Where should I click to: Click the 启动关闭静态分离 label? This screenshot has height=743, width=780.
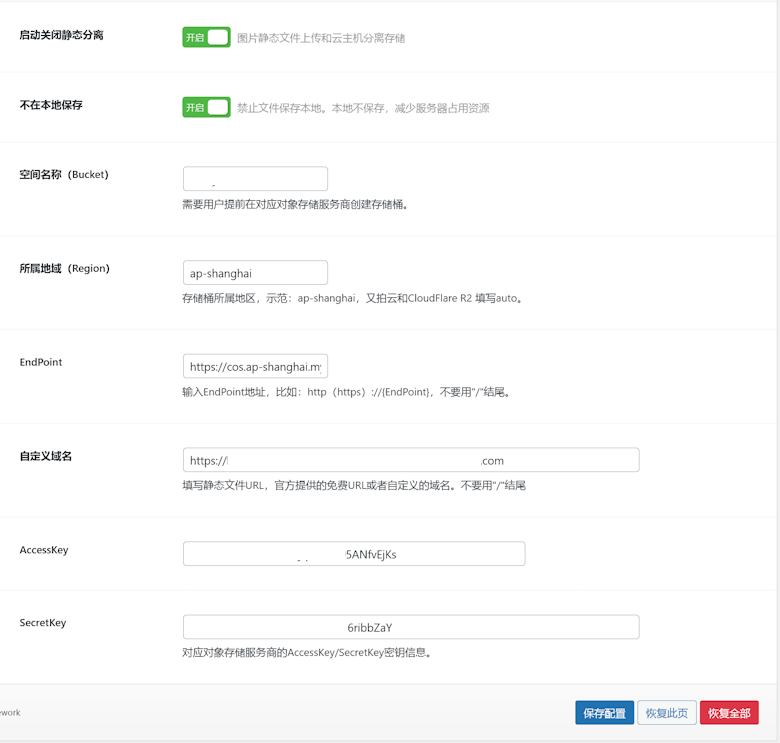pyautogui.click(x=61, y=35)
